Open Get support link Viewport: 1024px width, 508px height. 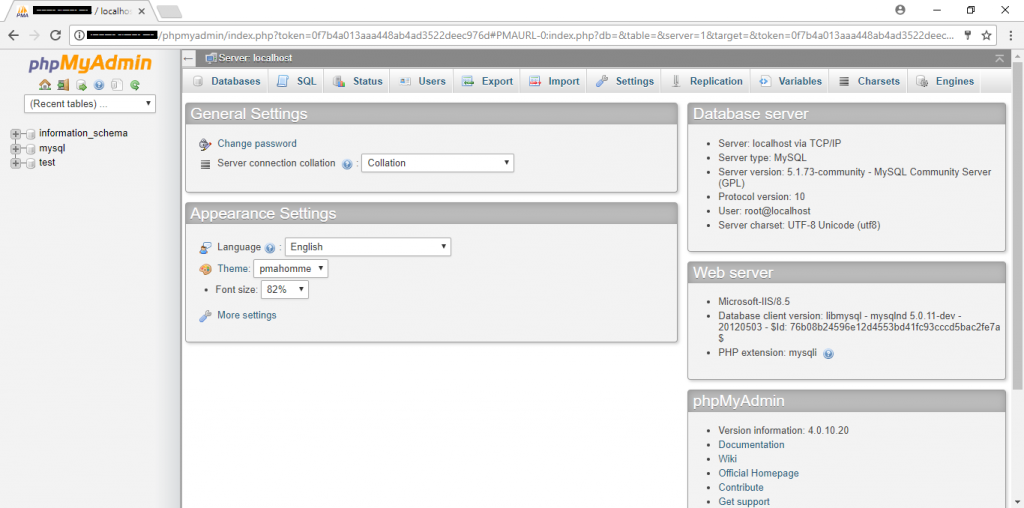744,502
